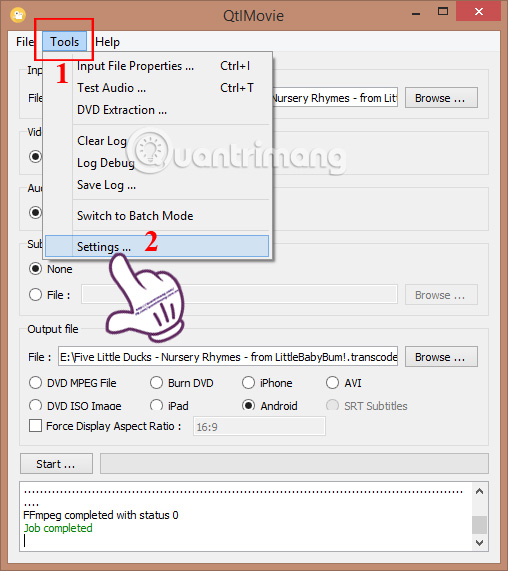This screenshot has width=508, height=571.
Task: Browse for the input file
Action: (x=441, y=98)
